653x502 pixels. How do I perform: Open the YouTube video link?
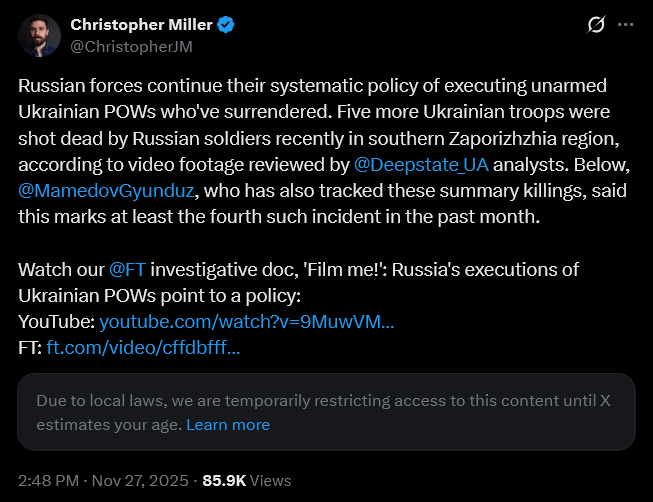(246, 322)
